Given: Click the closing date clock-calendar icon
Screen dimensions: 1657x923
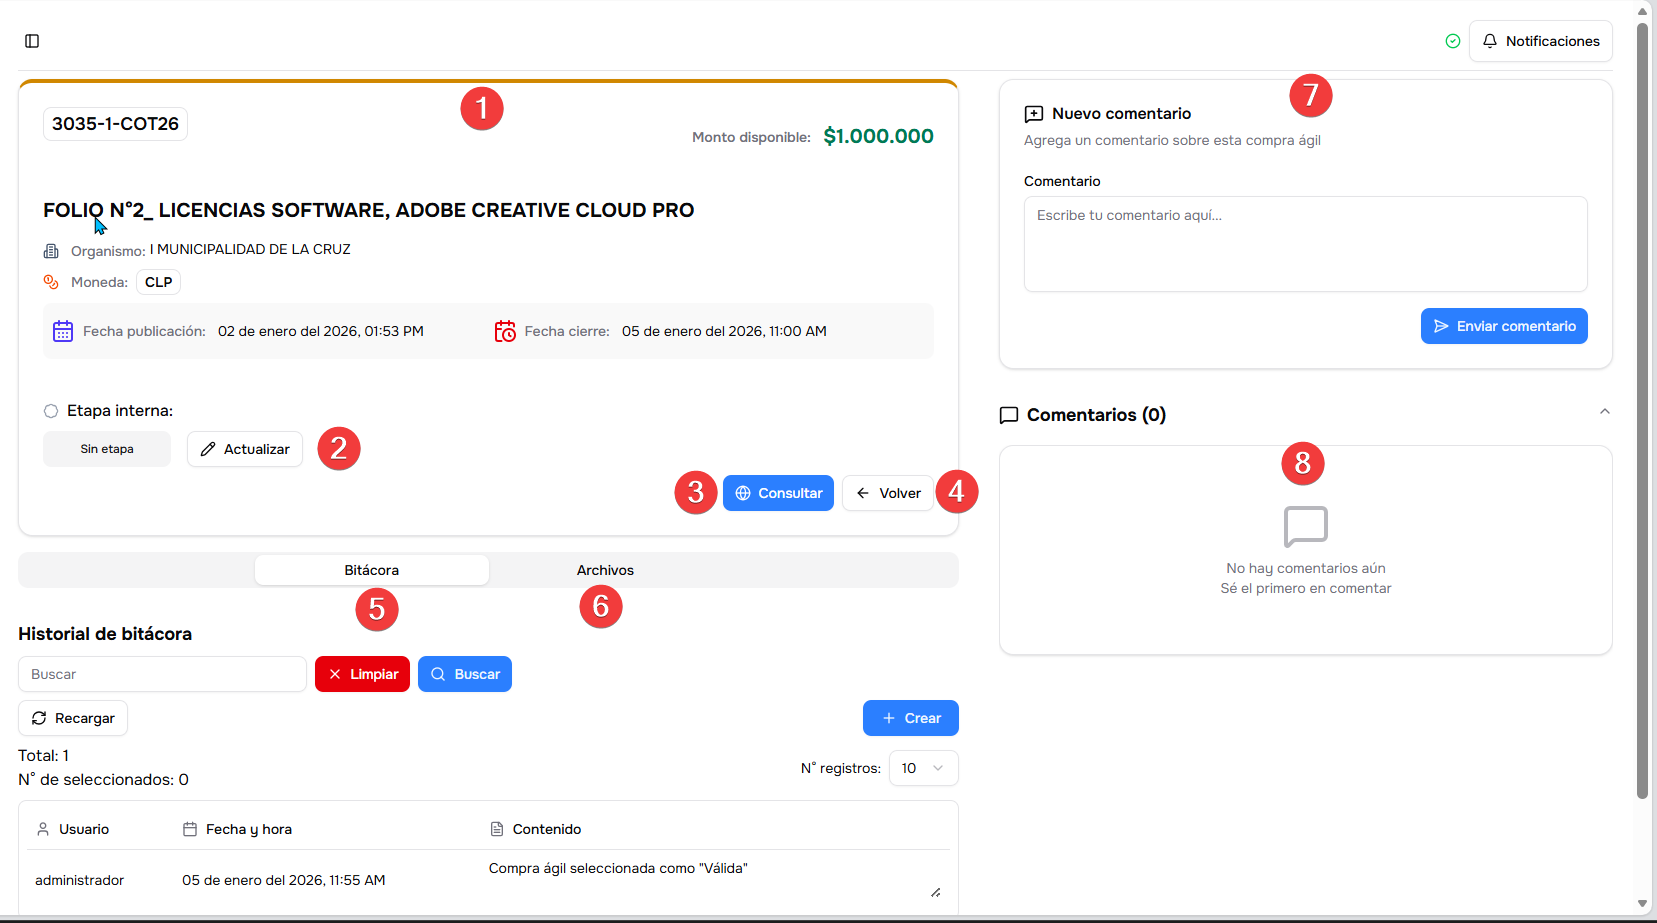Looking at the screenshot, I should (505, 331).
